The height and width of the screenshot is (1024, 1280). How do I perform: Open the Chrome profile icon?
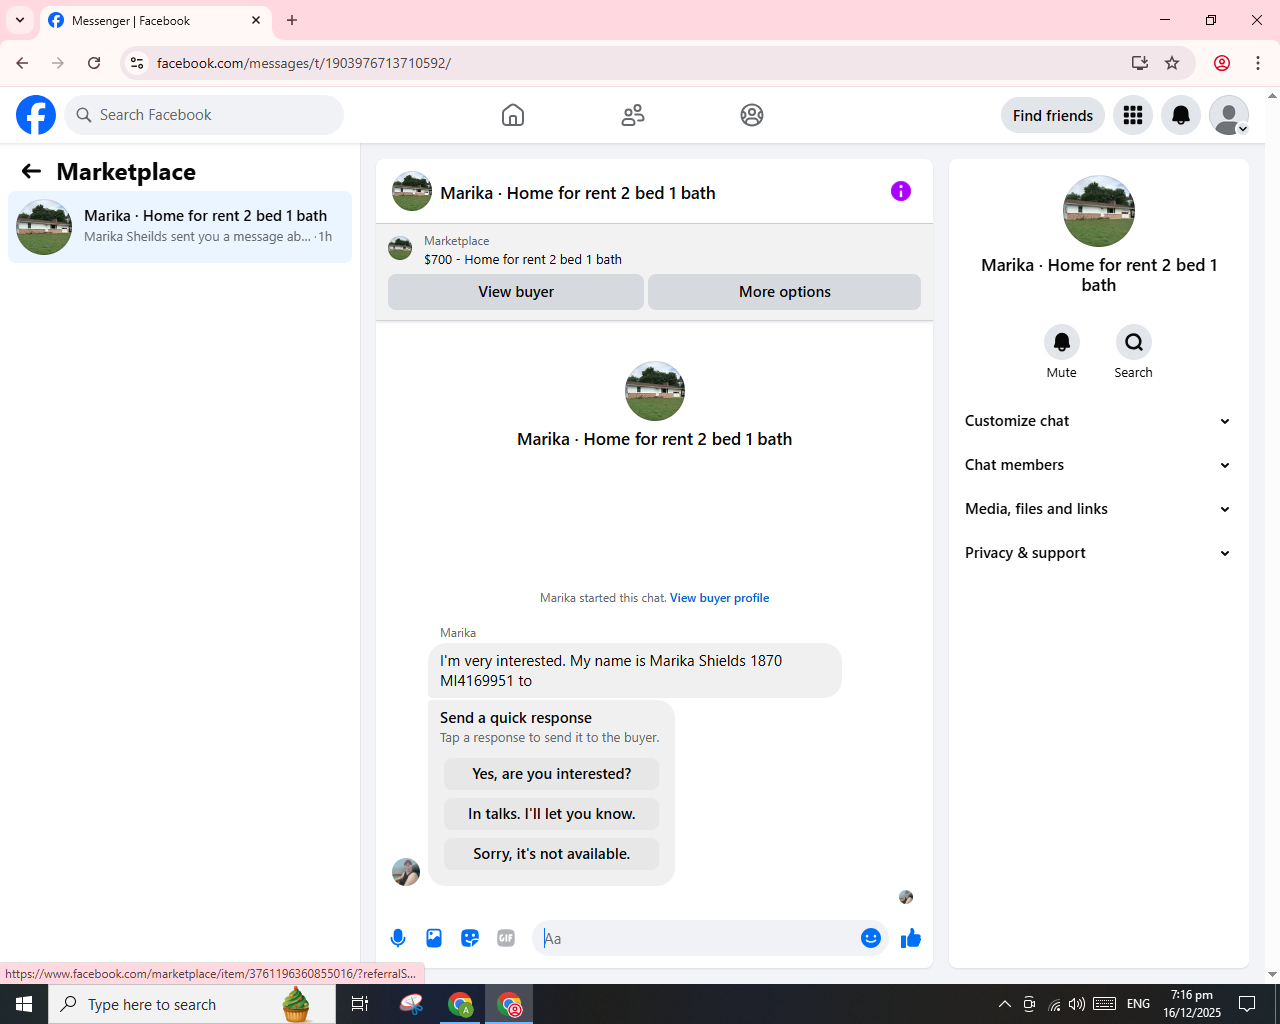tap(1222, 63)
